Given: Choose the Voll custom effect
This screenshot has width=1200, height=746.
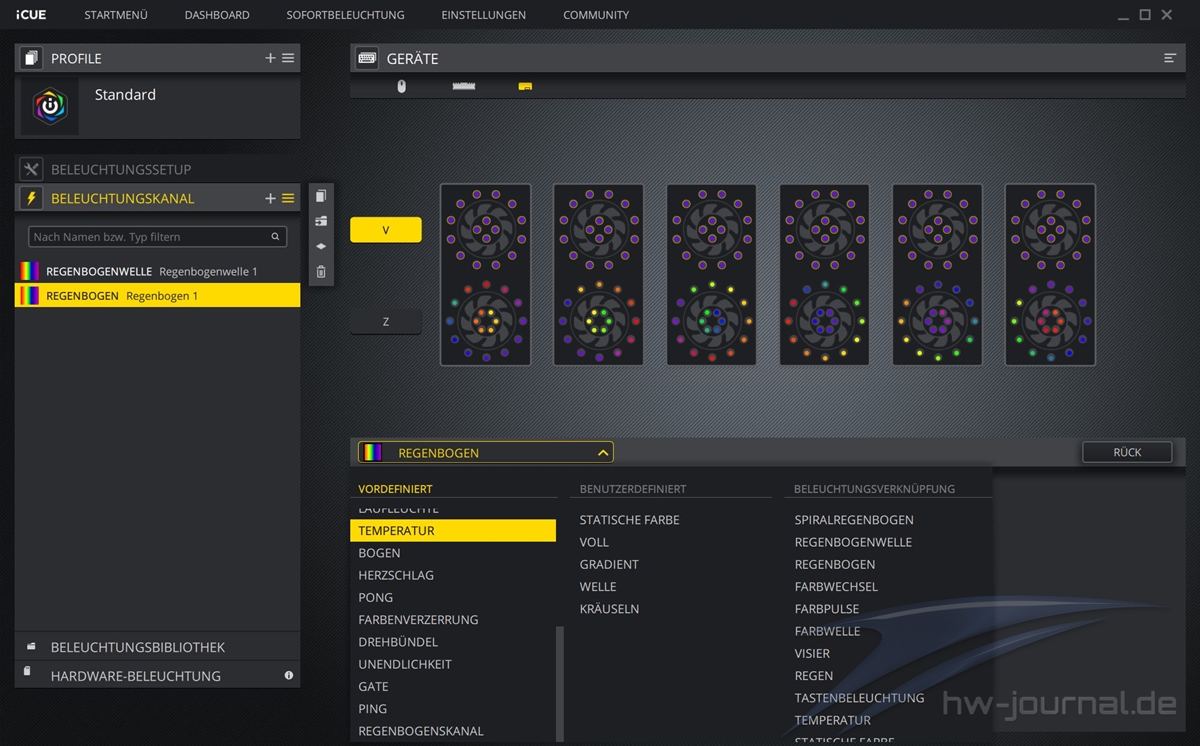Looking at the screenshot, I should tap(594, 542).
